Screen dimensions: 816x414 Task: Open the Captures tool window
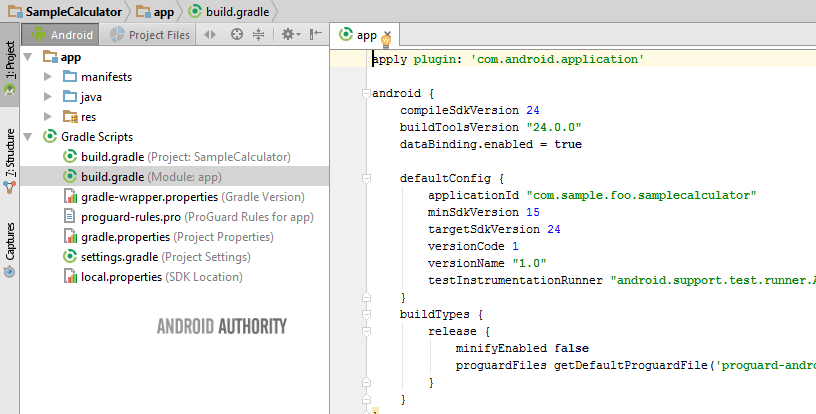tap(10, 250)
